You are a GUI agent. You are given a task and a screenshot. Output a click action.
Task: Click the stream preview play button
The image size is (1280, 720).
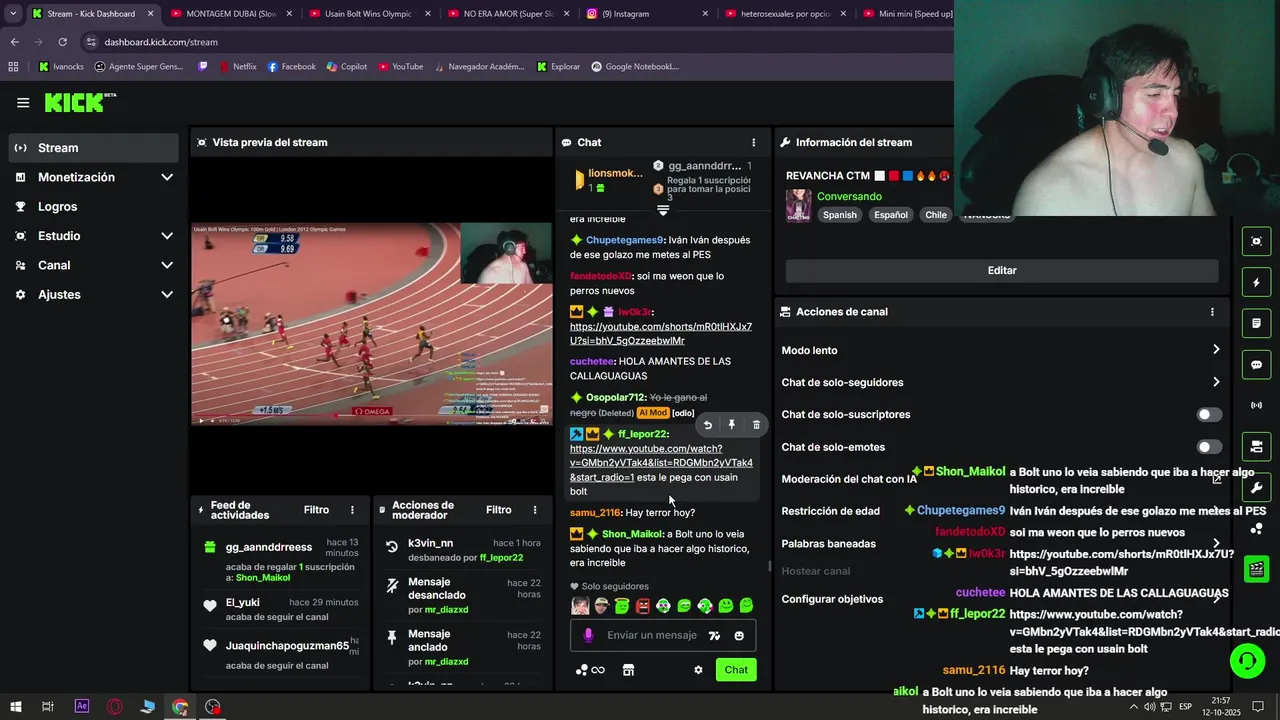(202, 420)
